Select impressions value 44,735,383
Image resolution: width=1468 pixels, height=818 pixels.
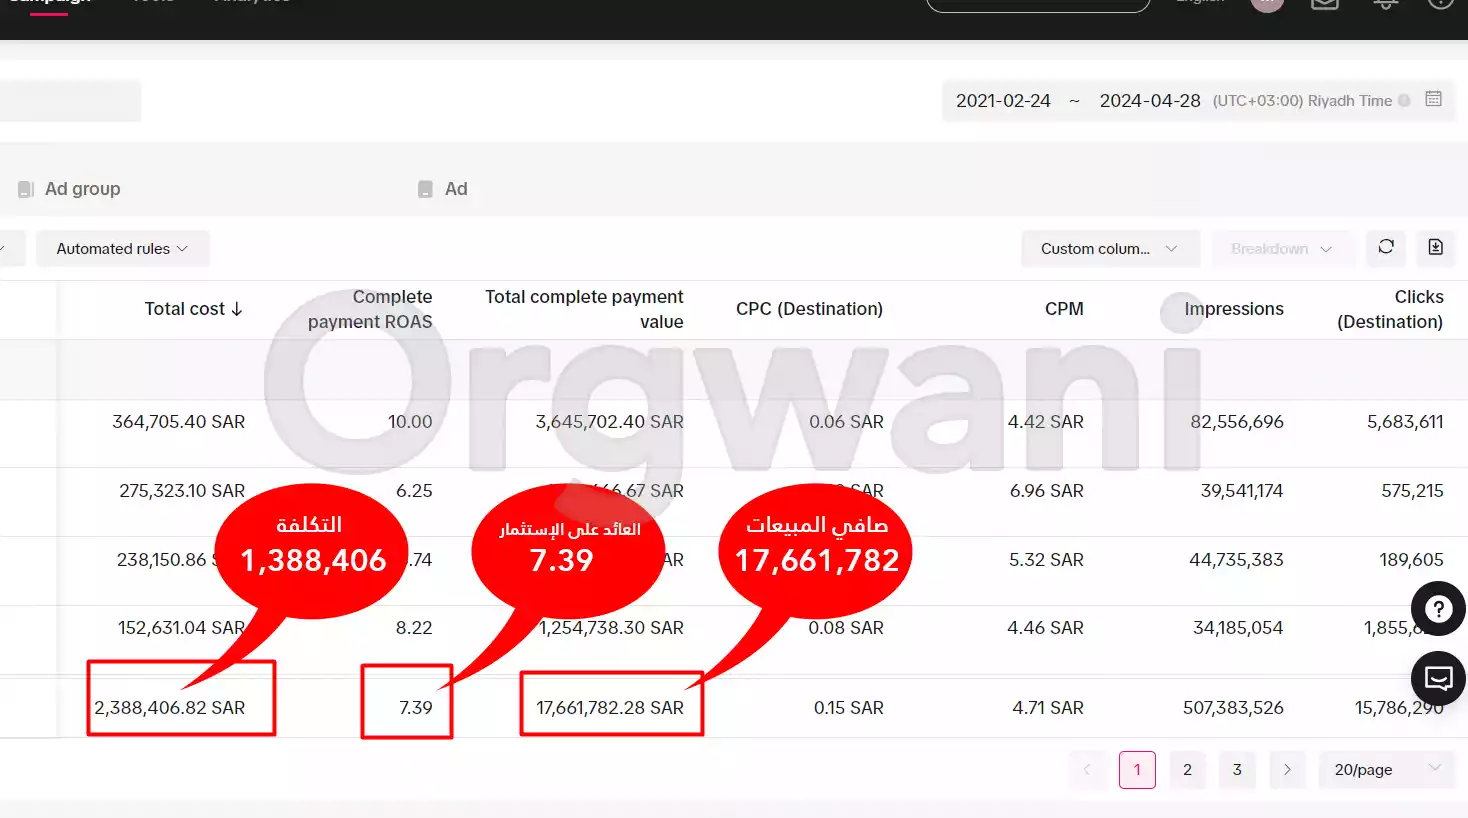[x=1236, y=560]
